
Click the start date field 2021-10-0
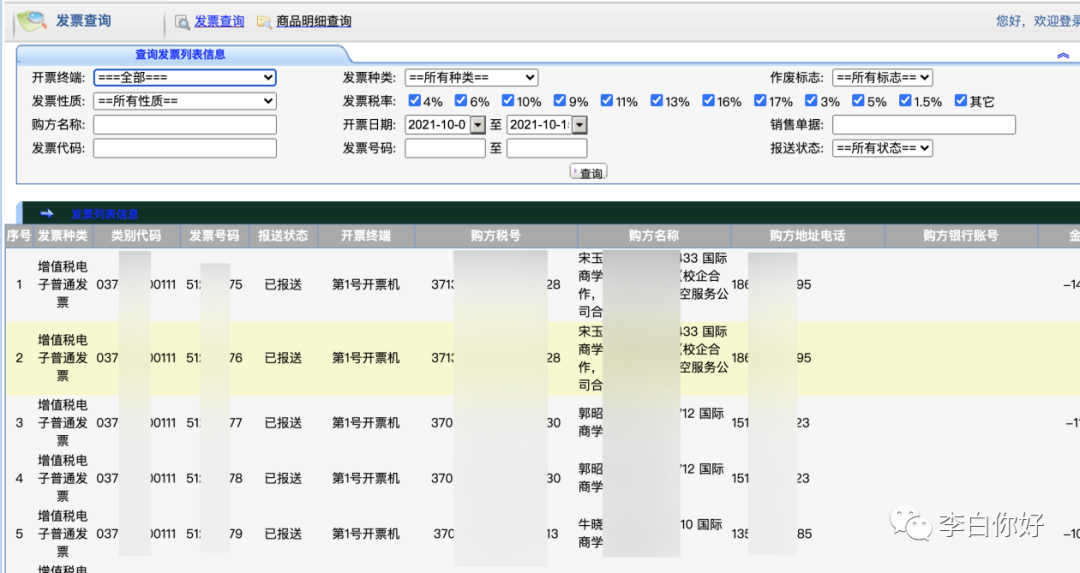point(437,125)
